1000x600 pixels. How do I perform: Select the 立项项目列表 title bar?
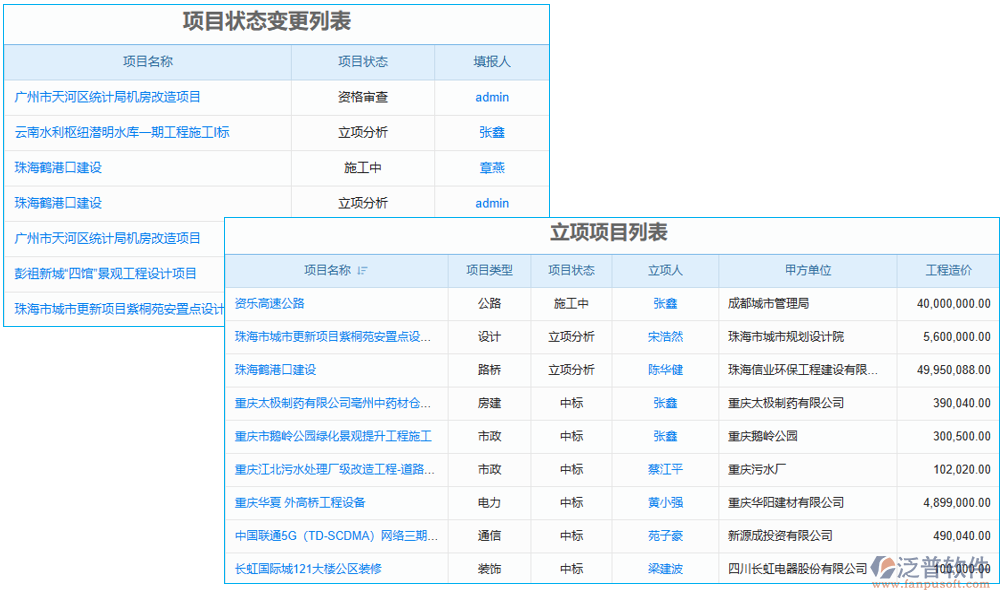611,232
